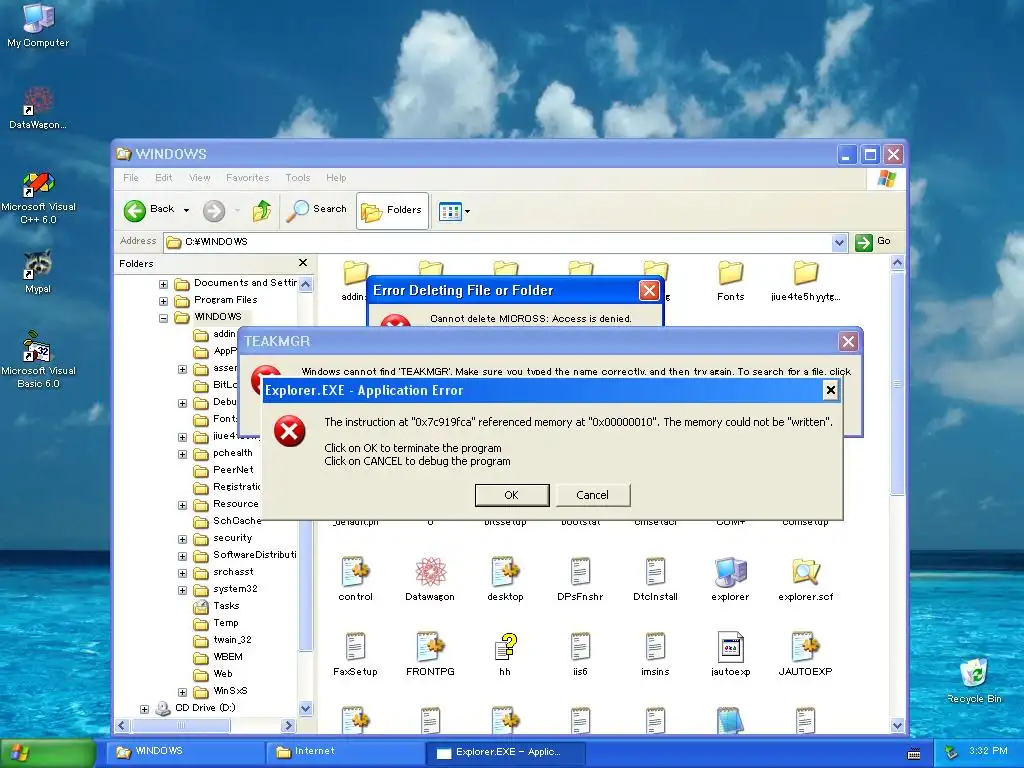1024x768 pixels.
Task: Click the Forward arrow toolbar button
Action: tap(214, 210)
